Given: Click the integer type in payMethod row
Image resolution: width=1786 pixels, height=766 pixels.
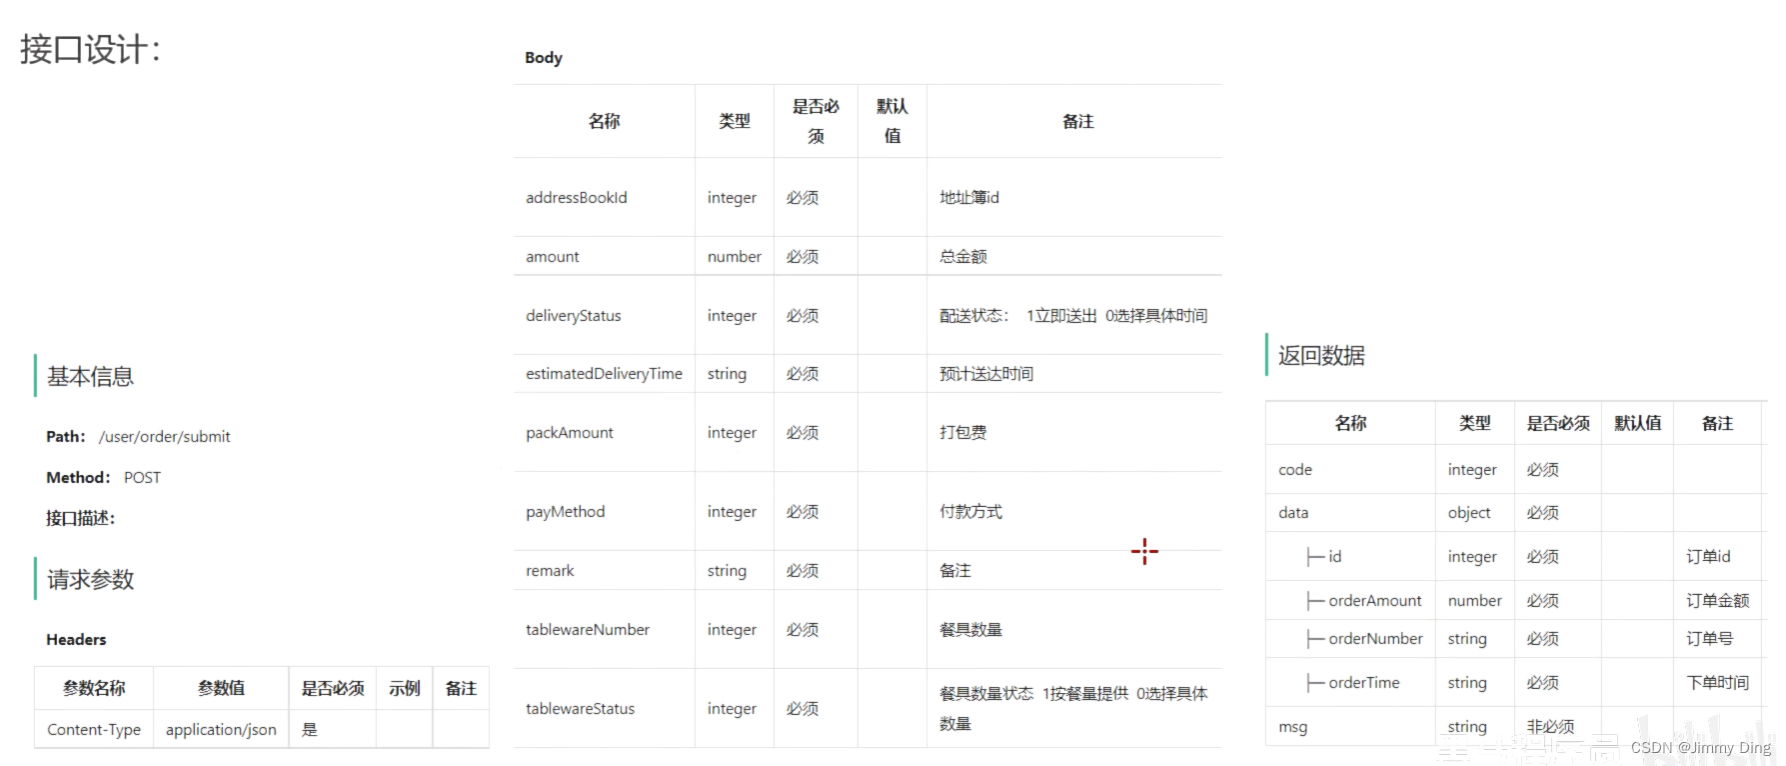Looking at the screenshot, I should pos(732,511).
